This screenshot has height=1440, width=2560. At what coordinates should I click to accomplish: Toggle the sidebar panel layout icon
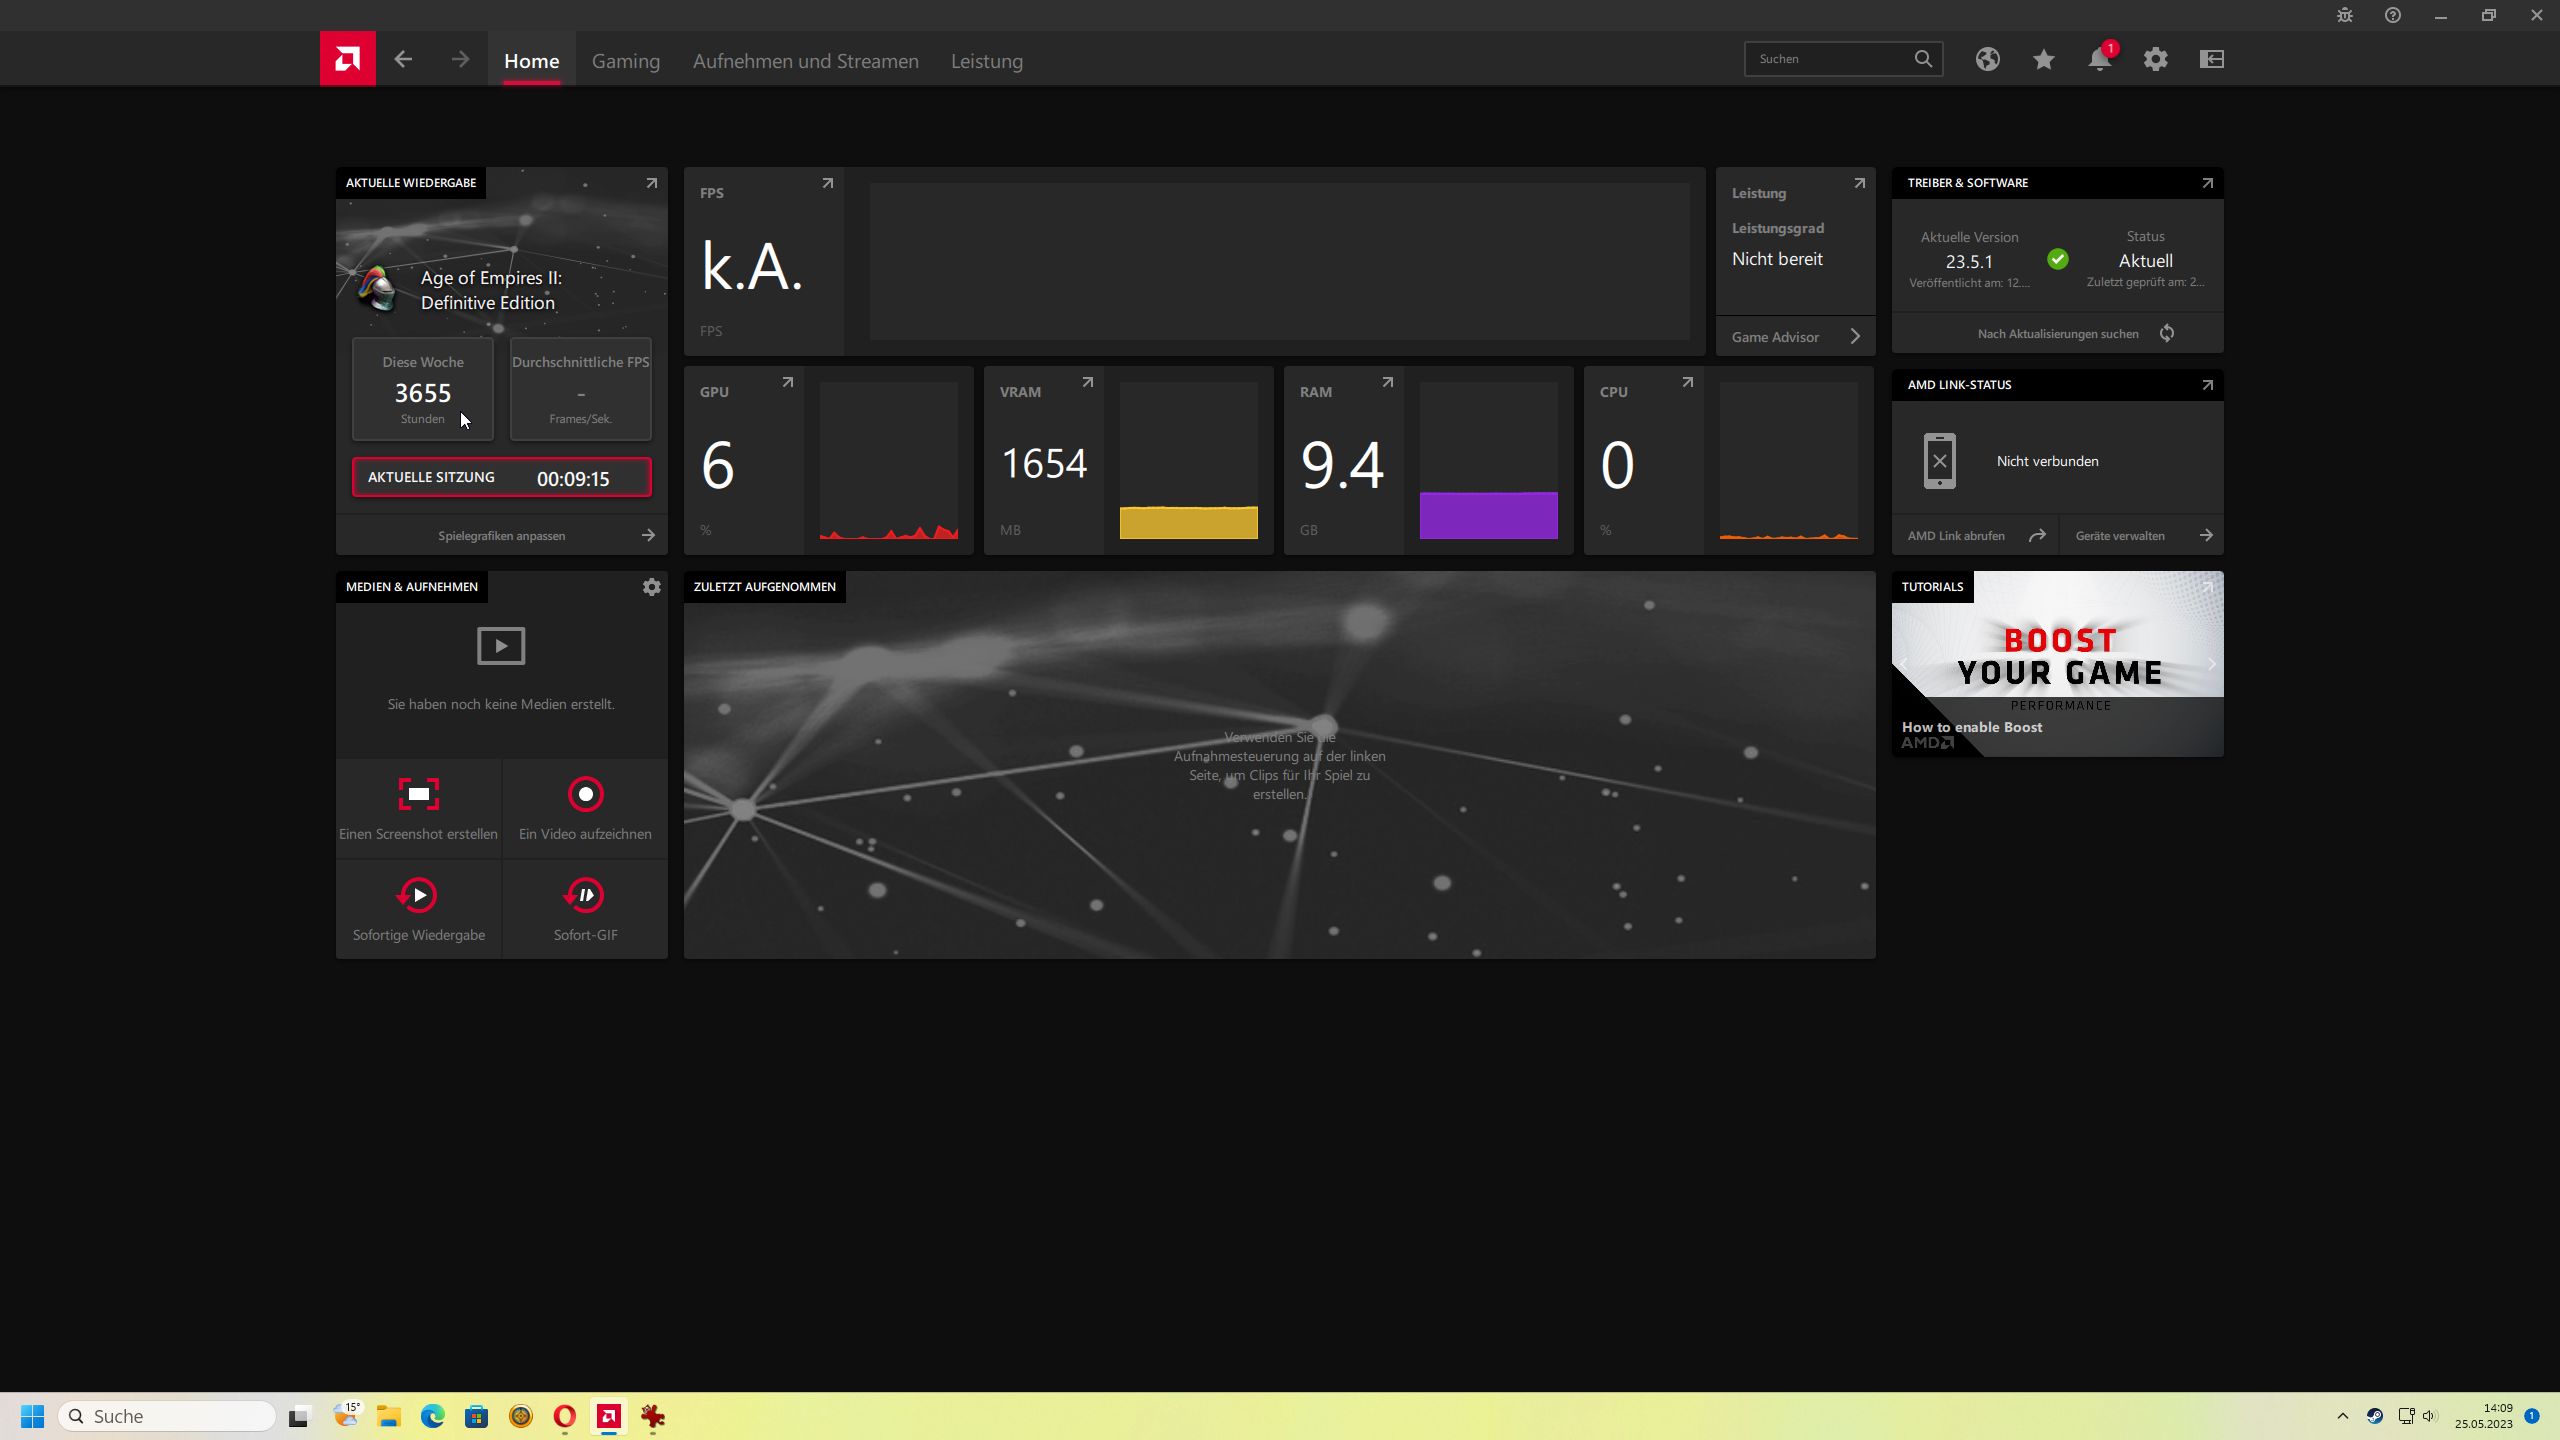pyautogui.click(x=2211, y=60)
